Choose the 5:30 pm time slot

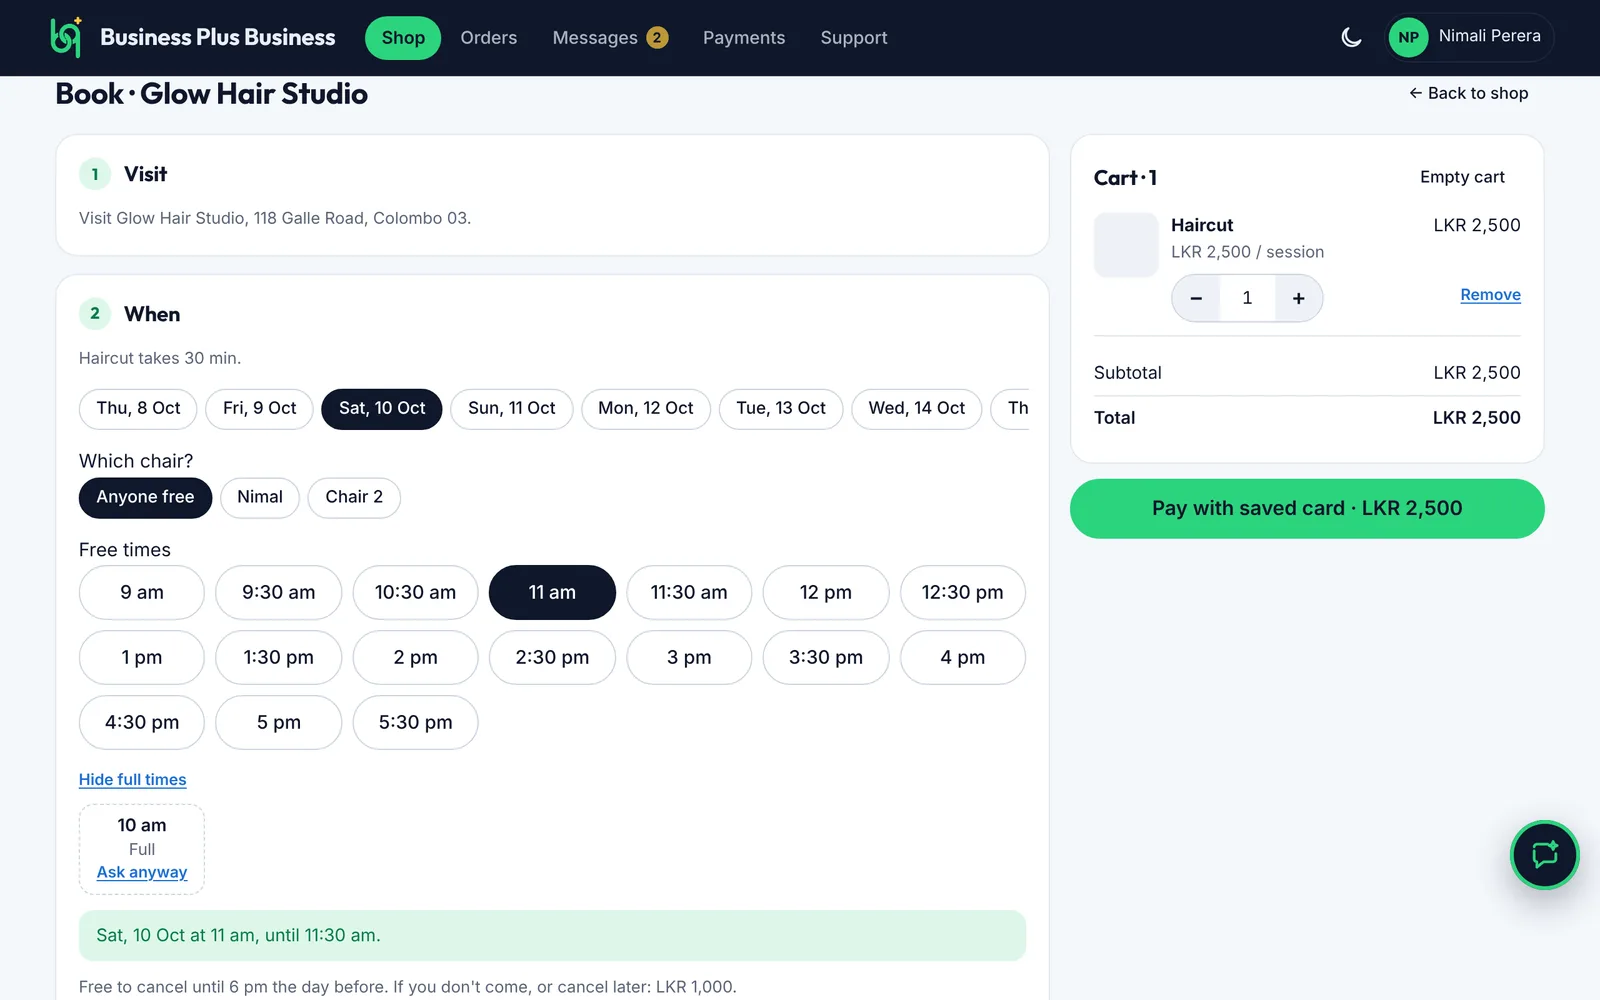[416, 723]
